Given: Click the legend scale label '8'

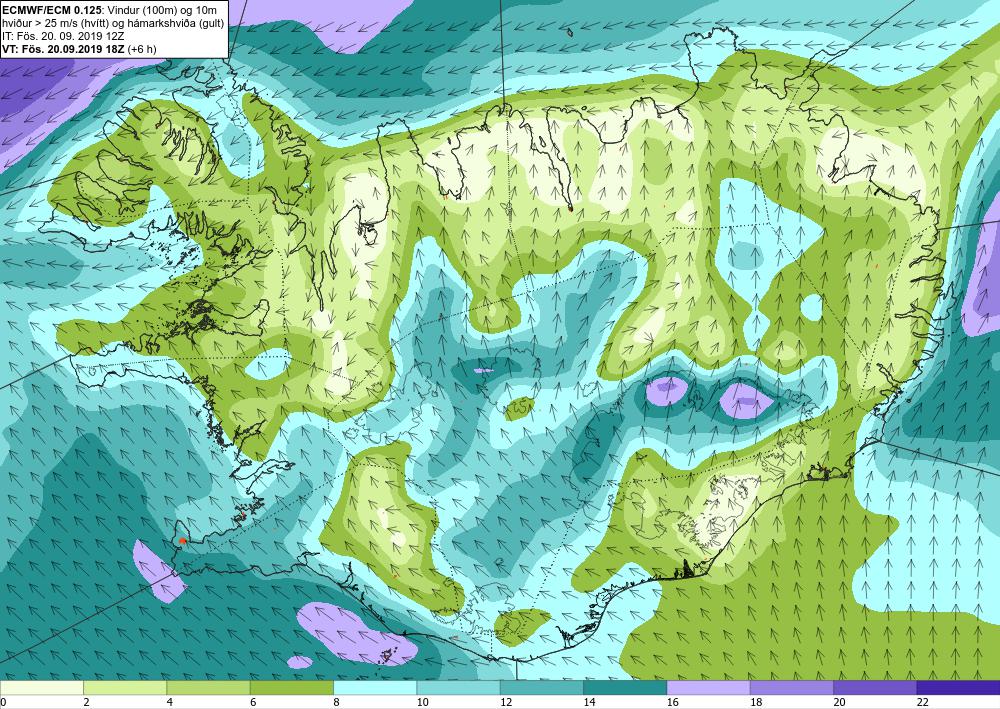Looking at the screenshot, I should (x=336, y=702).
